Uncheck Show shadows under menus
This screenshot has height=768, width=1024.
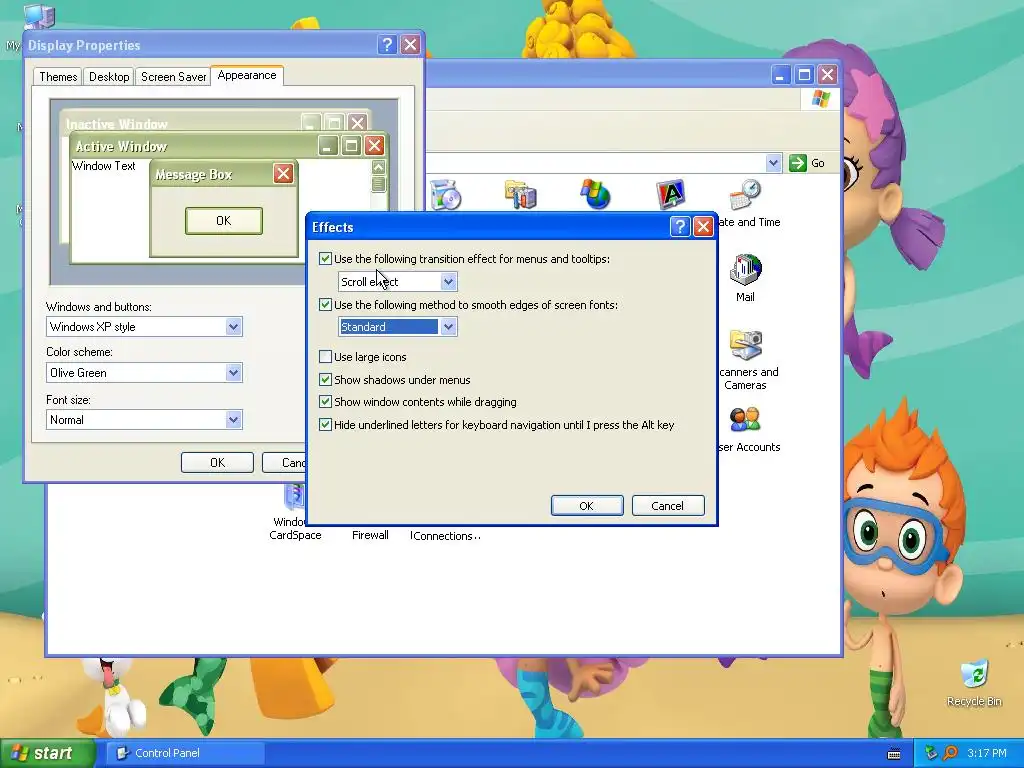pyautogui.click(x=325, y=379)
